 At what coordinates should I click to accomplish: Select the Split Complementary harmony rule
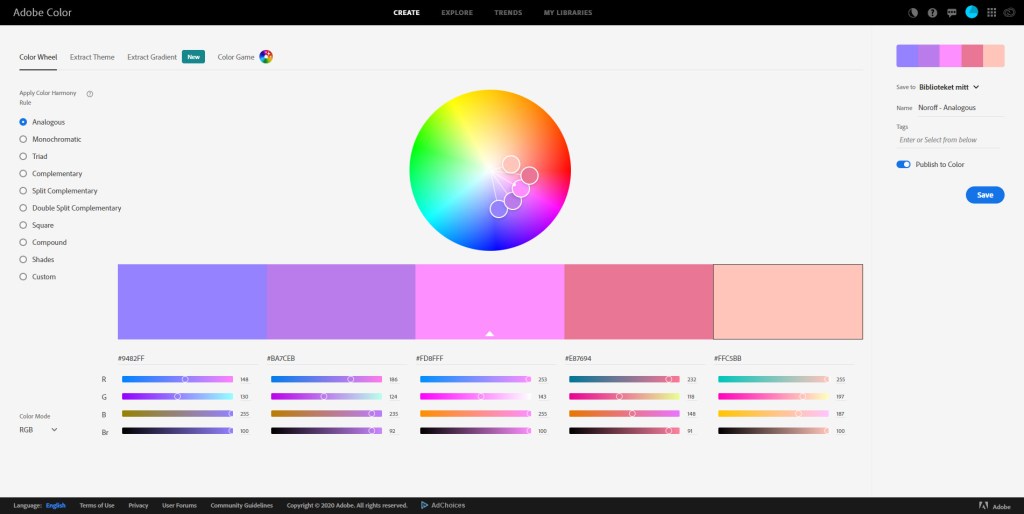click(x=24, y=191)
